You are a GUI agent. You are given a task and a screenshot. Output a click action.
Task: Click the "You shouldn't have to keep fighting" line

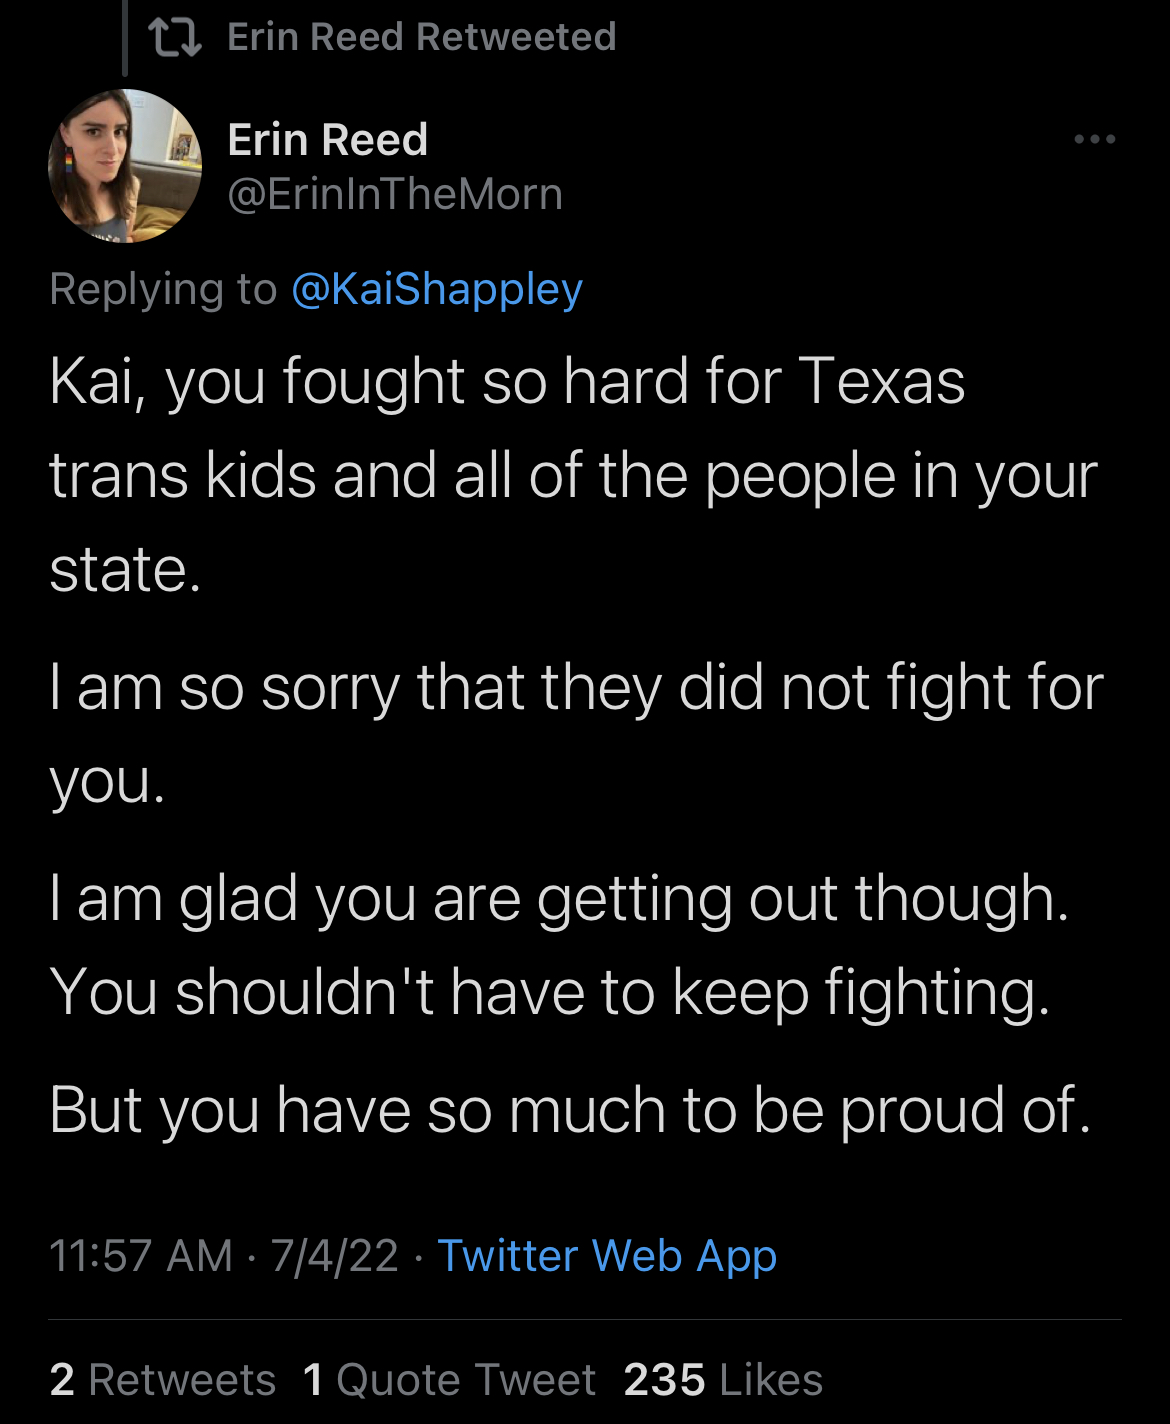point(550,992)
